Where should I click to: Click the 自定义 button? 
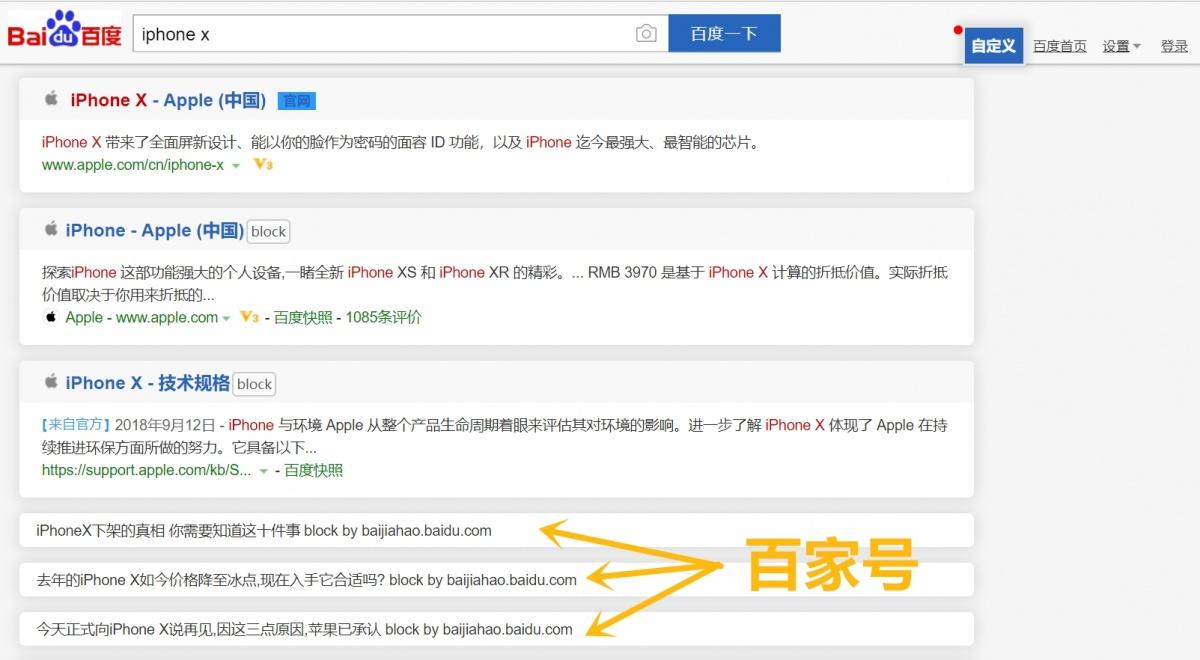(x=994, y=46)
